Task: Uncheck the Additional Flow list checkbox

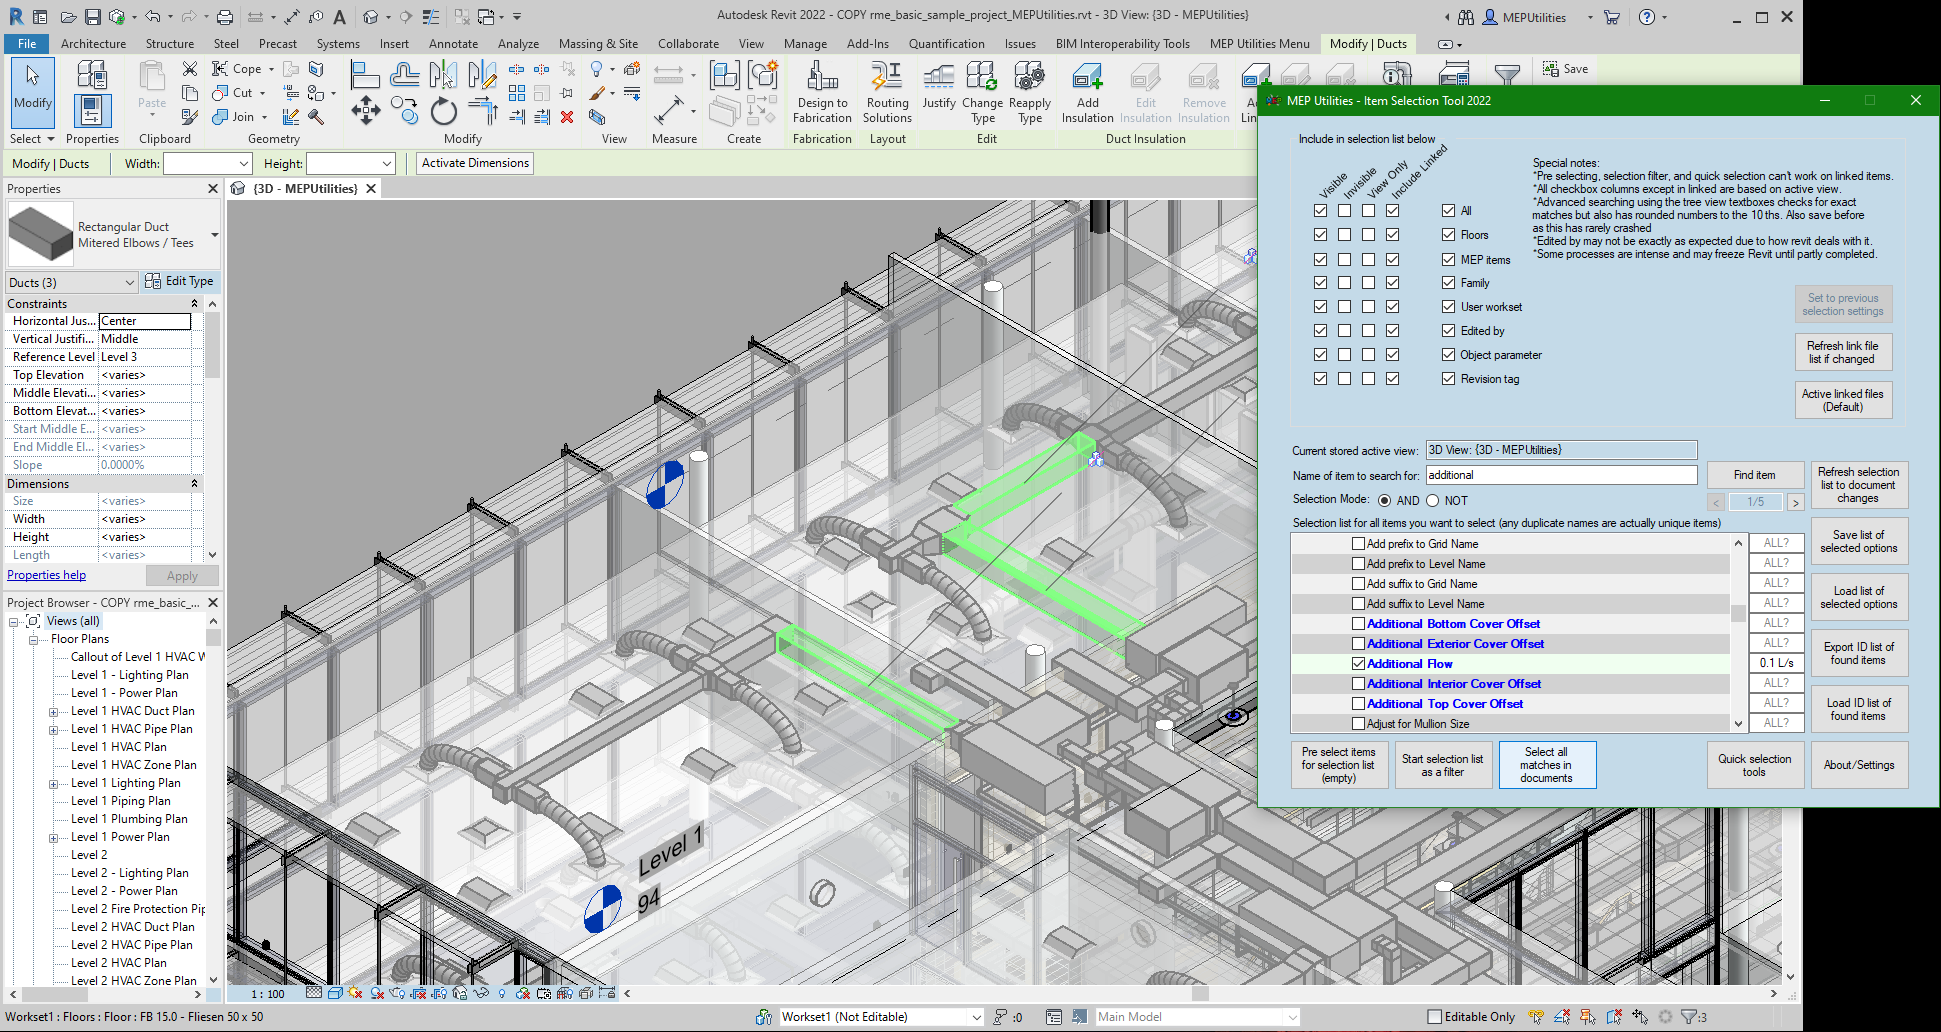Action: pos(1358,664)
